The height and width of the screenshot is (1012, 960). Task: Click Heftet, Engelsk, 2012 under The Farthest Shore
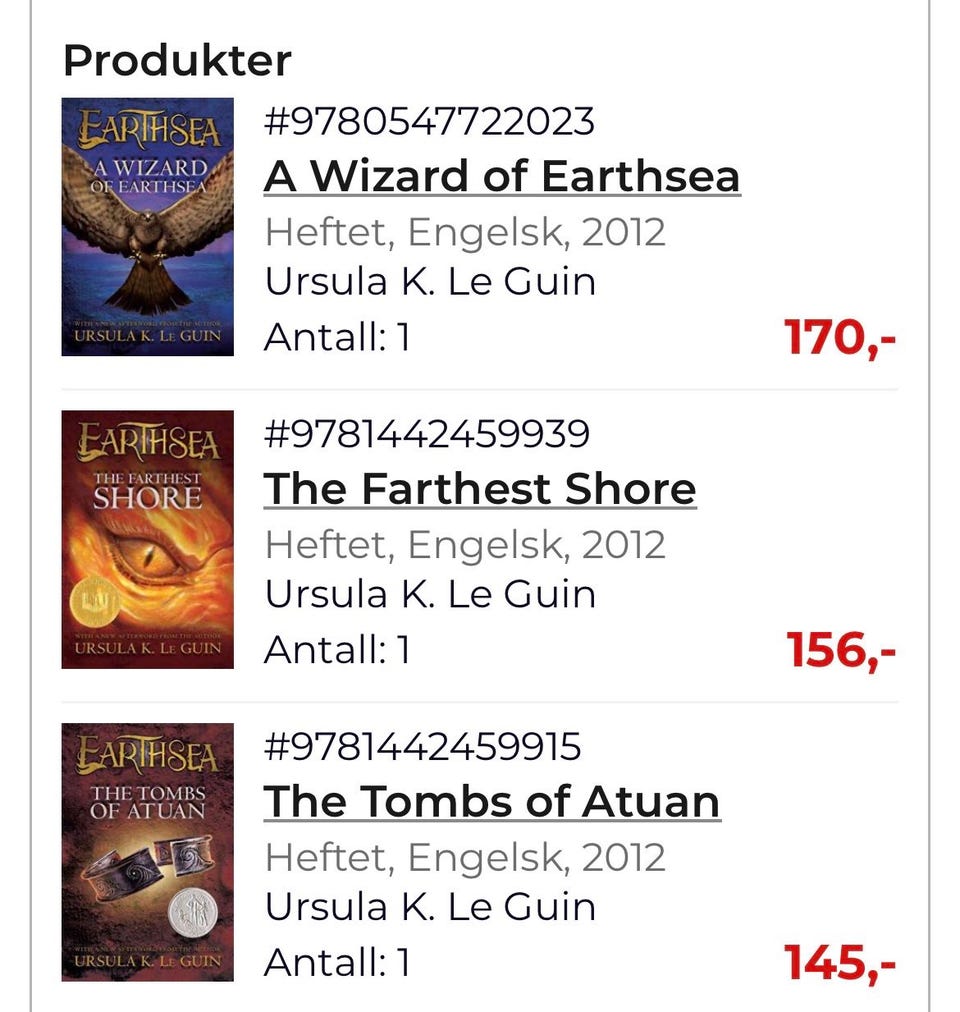465,545
